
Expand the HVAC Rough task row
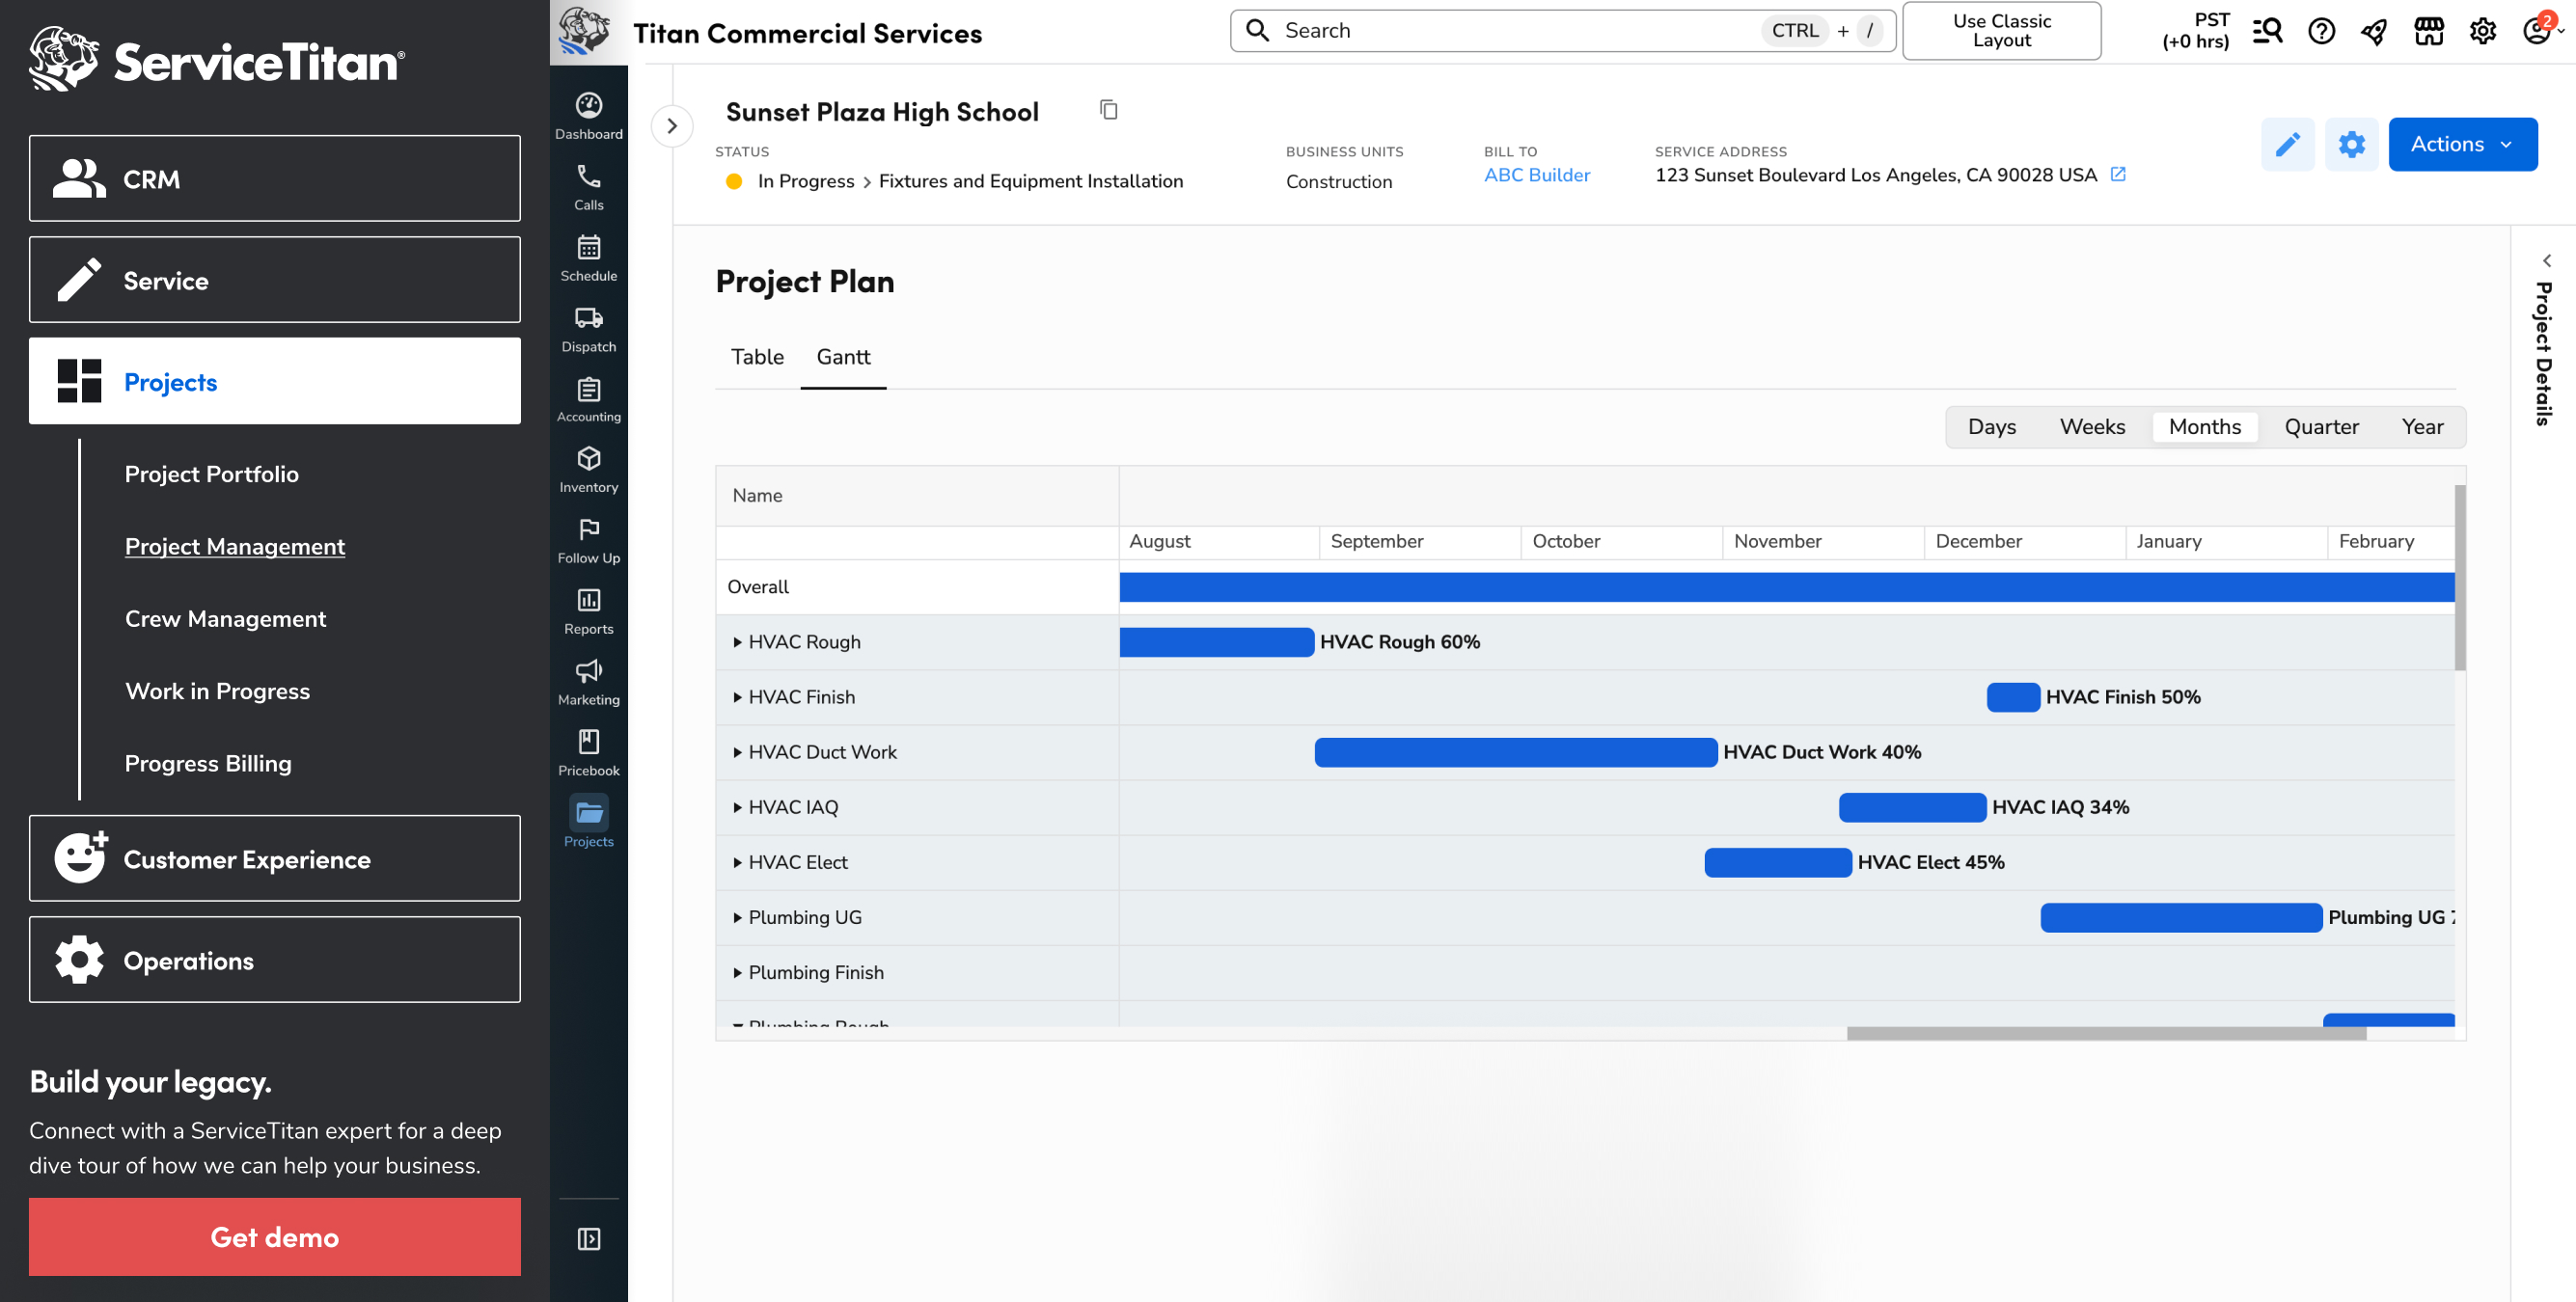click(x=737, y=642)
